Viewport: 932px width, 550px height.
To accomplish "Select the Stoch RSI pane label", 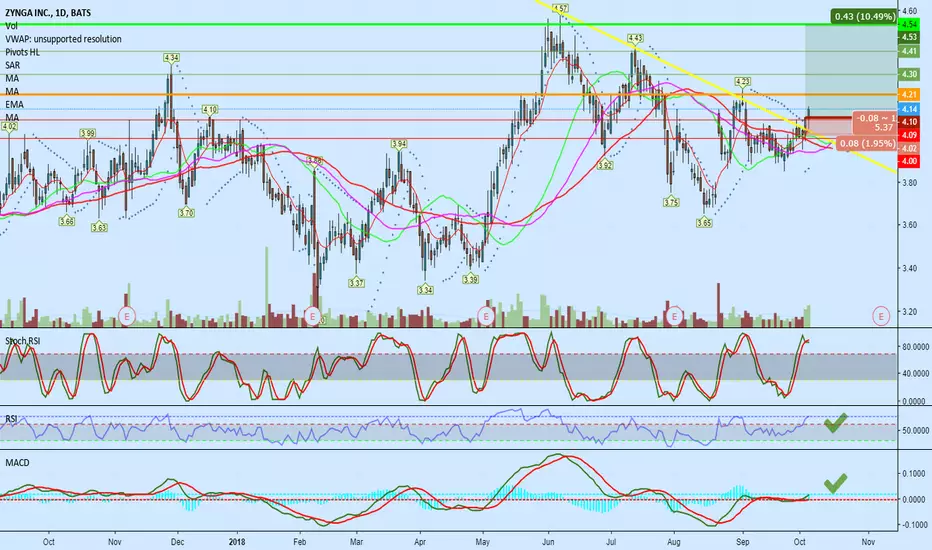I will click(24, 341).
